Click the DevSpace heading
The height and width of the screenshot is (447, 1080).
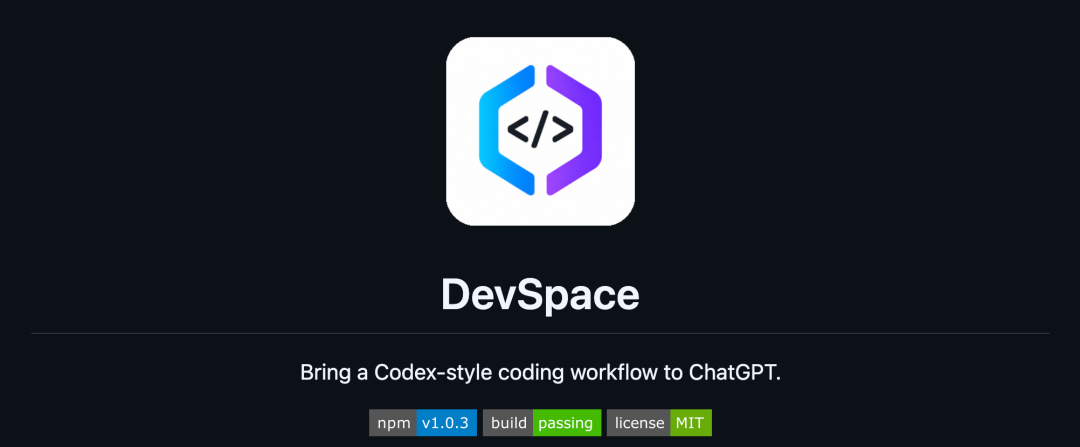[540, 295]
